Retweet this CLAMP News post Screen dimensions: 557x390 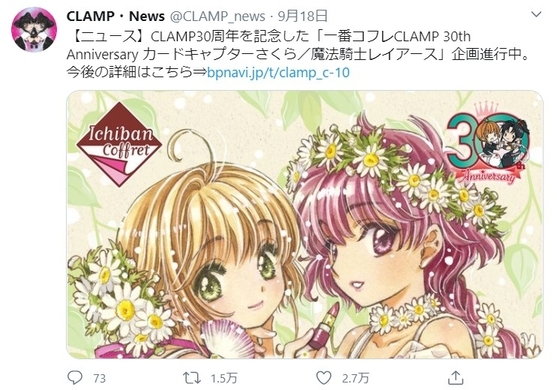192,378
